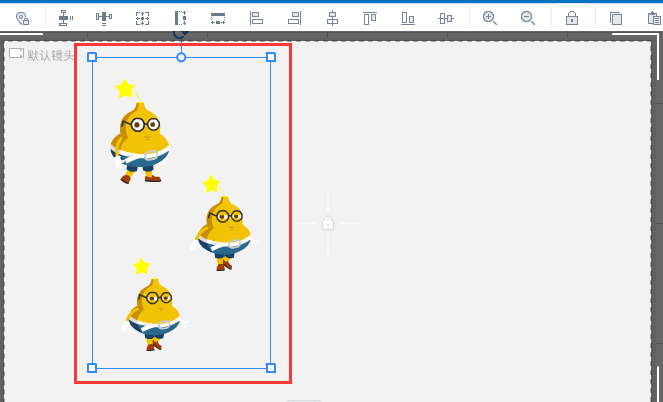Match the width of selected objects
The image size is (663, 402).
tap(218, 18)
